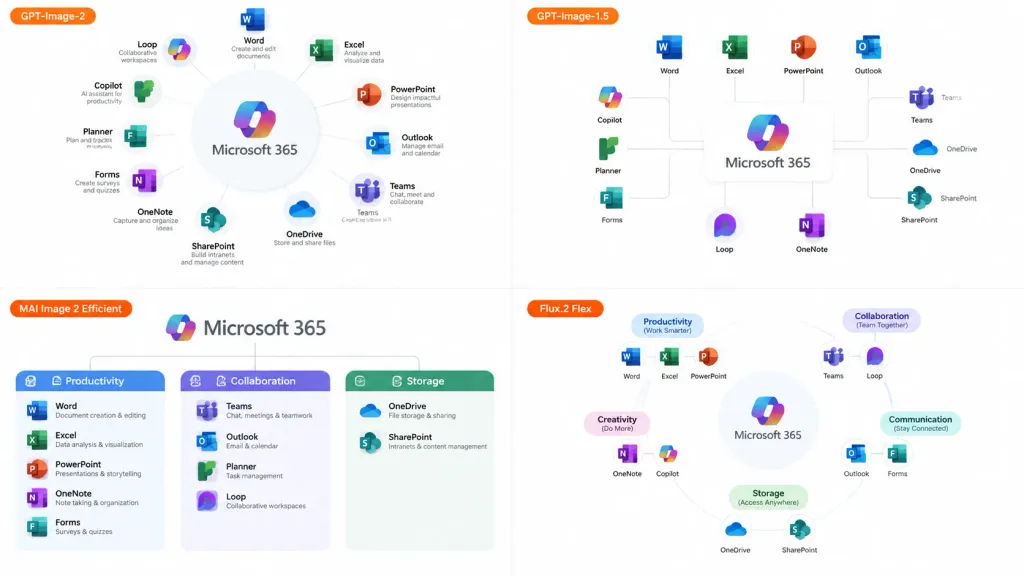Open the Loop icon in the GPT-Image-1.5 diagram
Screen dimensions: 1024x576
pos(724,225)
